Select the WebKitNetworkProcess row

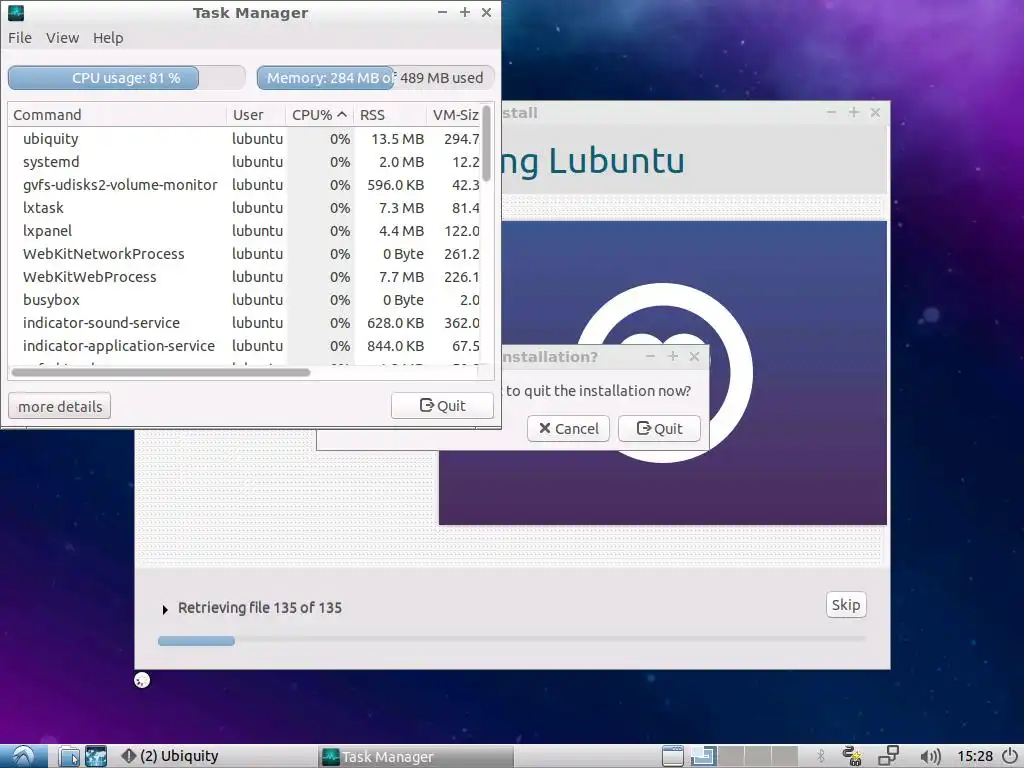(x=245, y=254)
